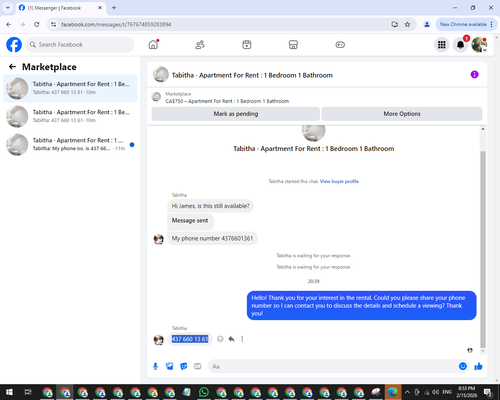Open the Chrome profile icon
This screenshot has height=400, width=500.
(427, 24)
